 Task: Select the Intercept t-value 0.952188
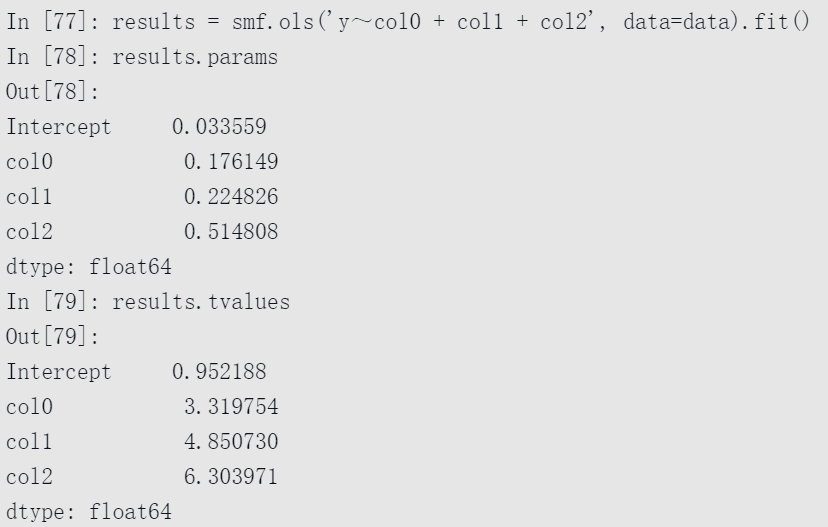click(219, 371)
